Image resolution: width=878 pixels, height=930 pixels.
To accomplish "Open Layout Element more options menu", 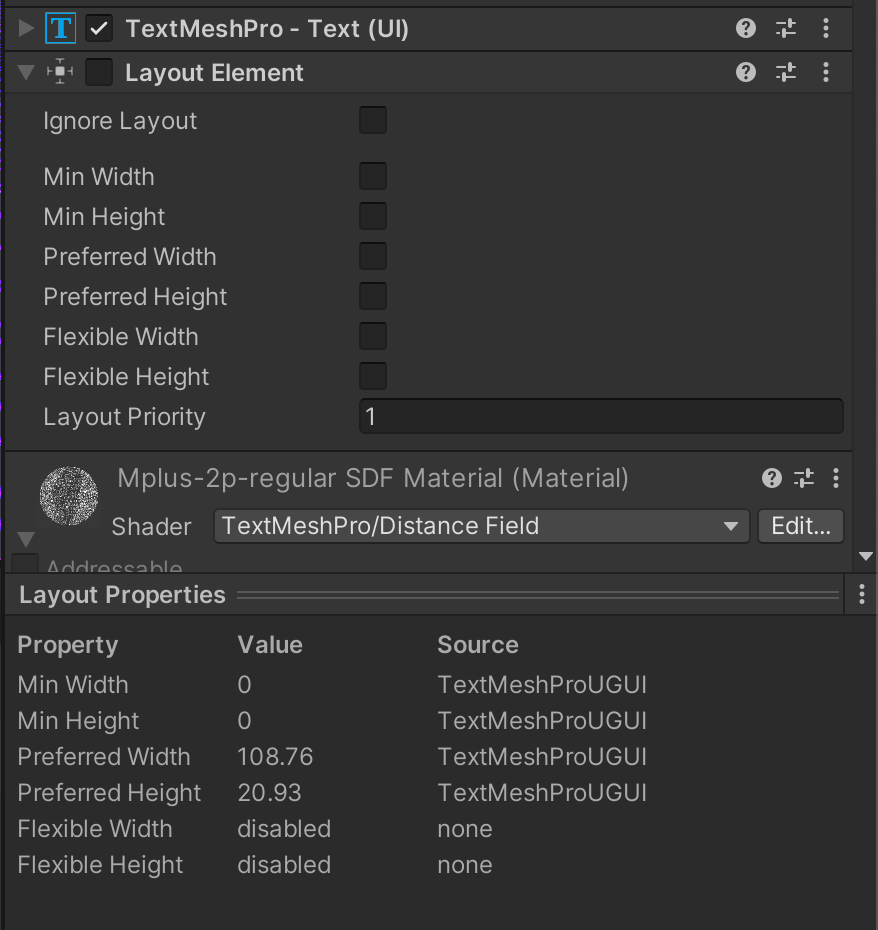I will click(x=826, y=72).
